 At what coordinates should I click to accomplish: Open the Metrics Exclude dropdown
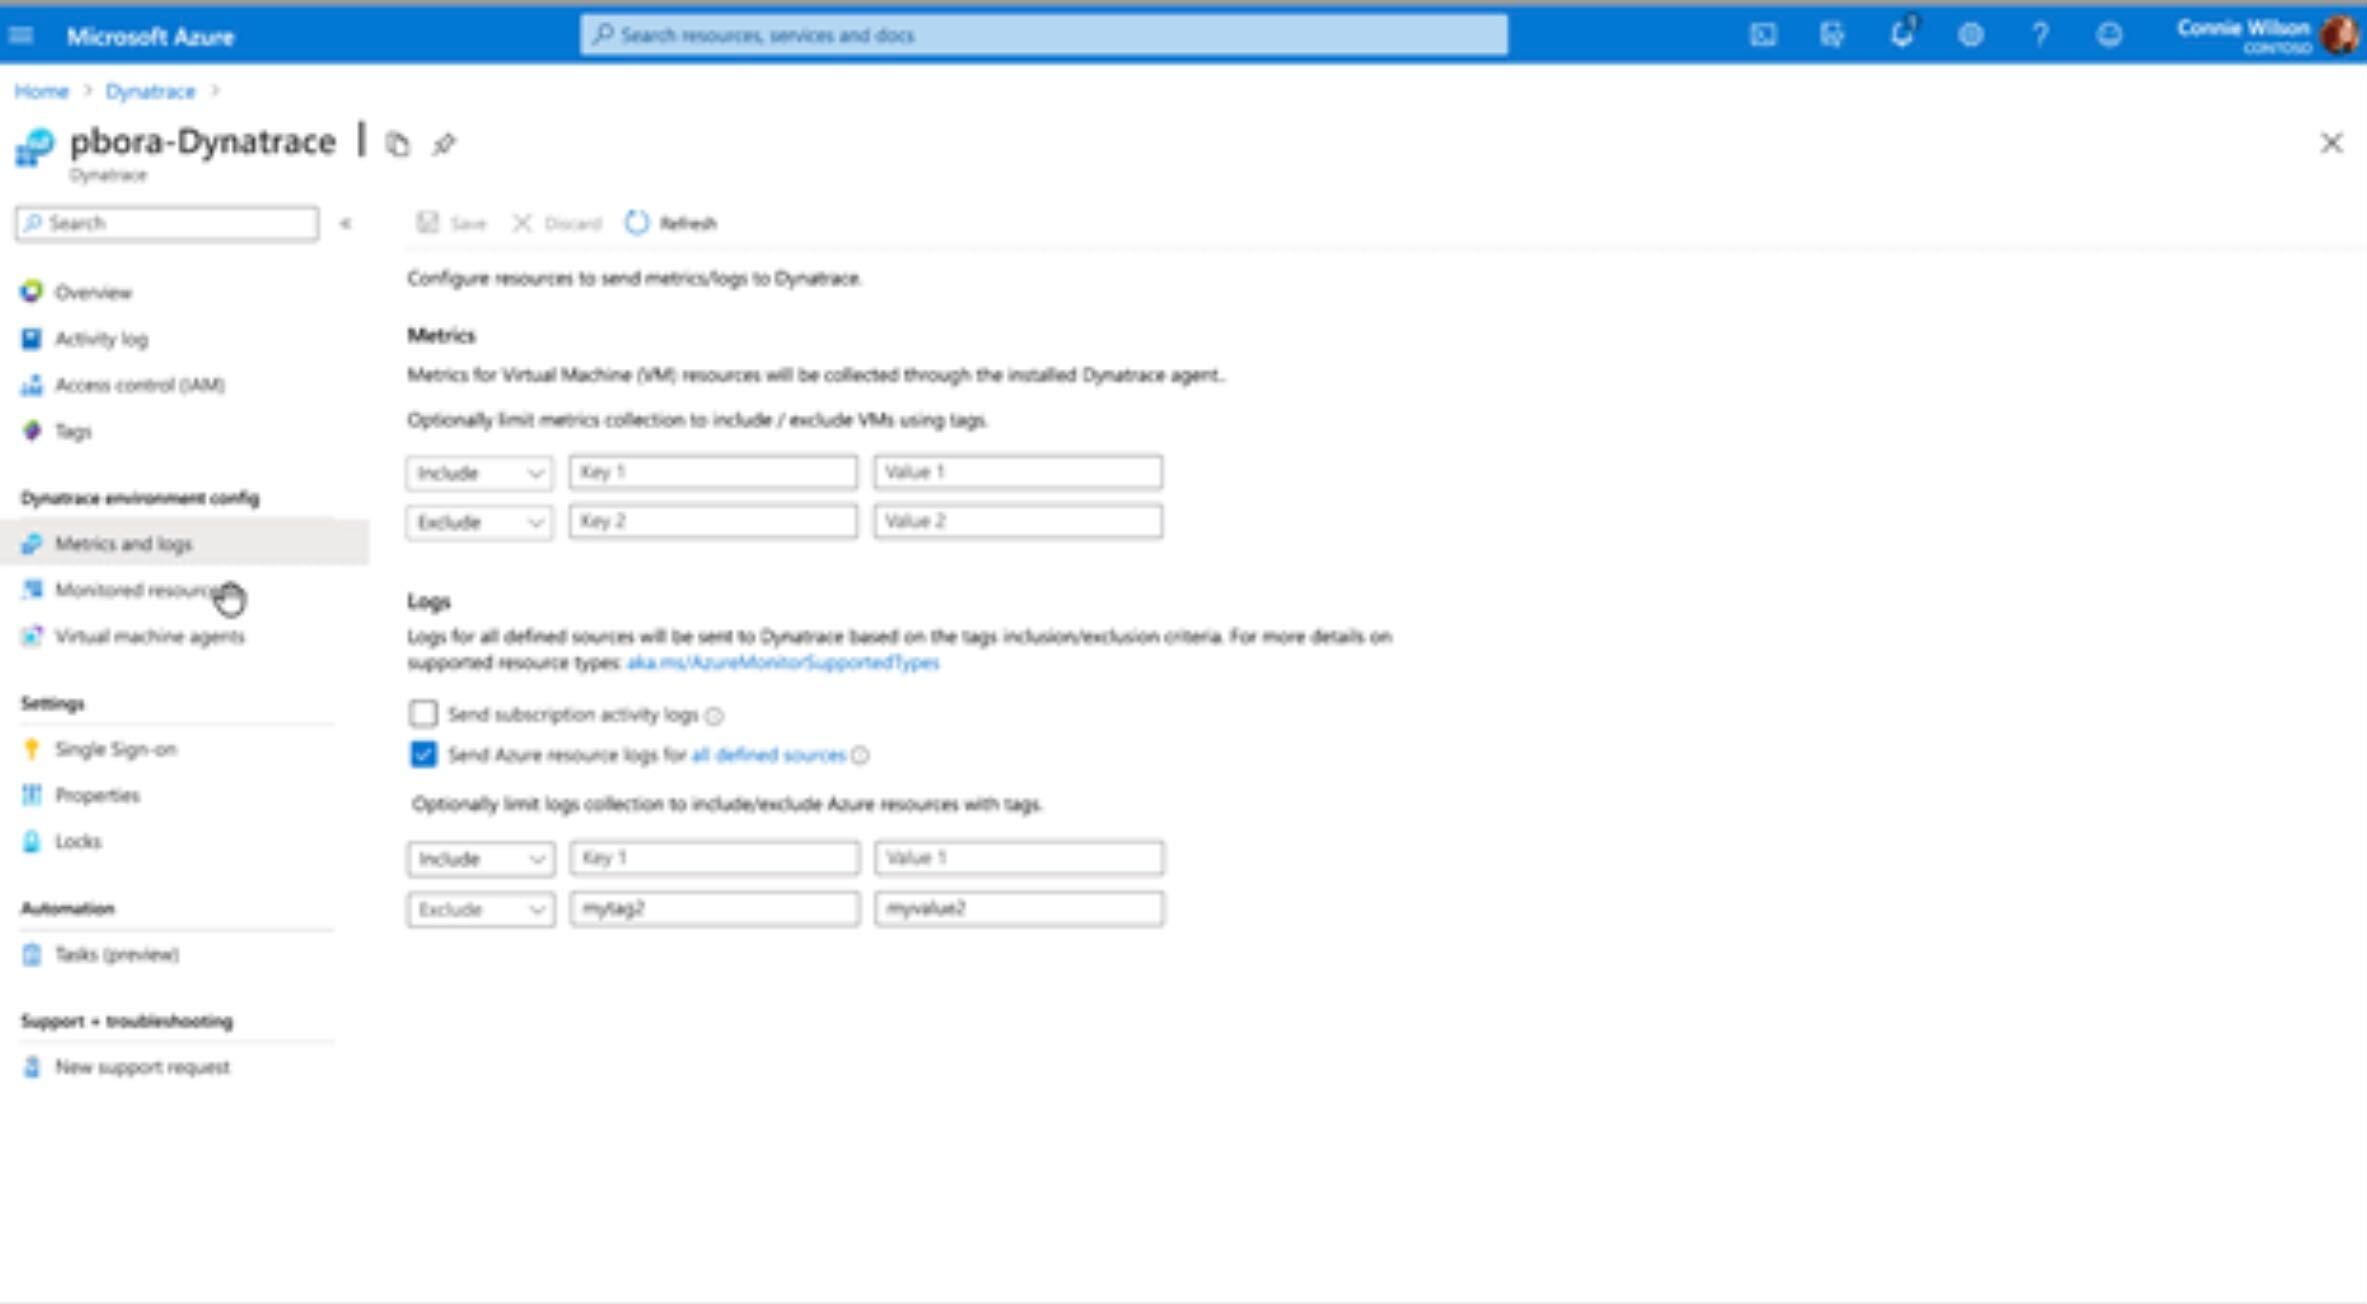(x=479, y=522)
